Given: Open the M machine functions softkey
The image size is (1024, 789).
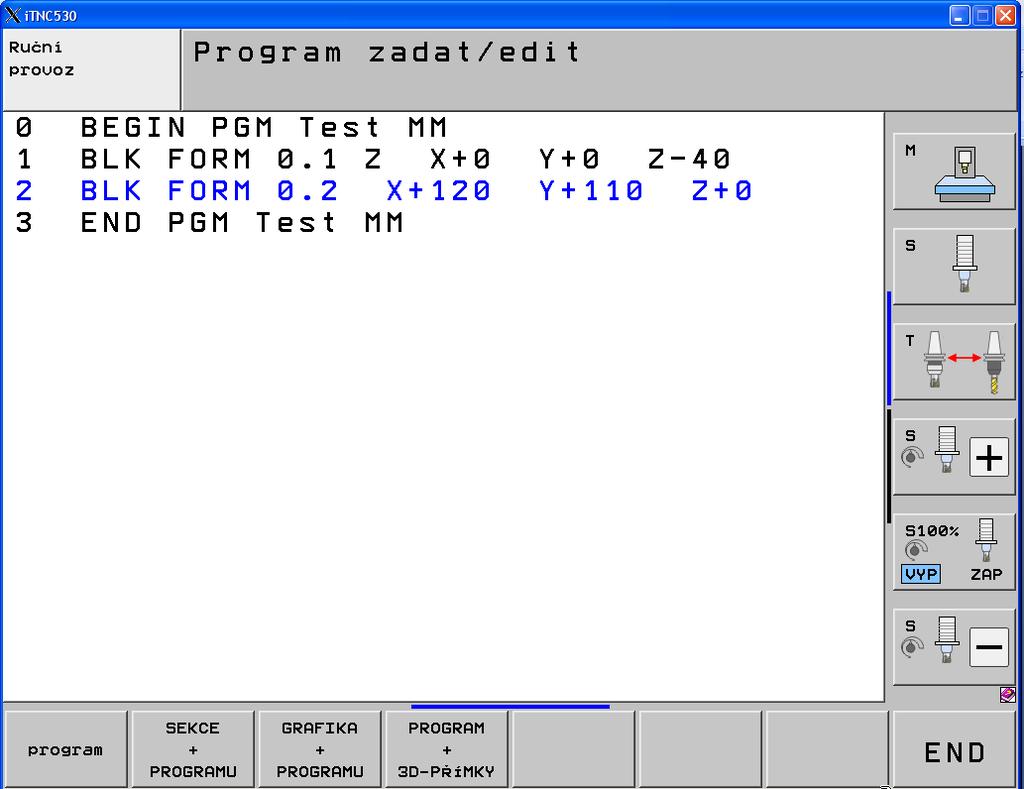Looking at the screenshot, I should (x=954, y=172).
